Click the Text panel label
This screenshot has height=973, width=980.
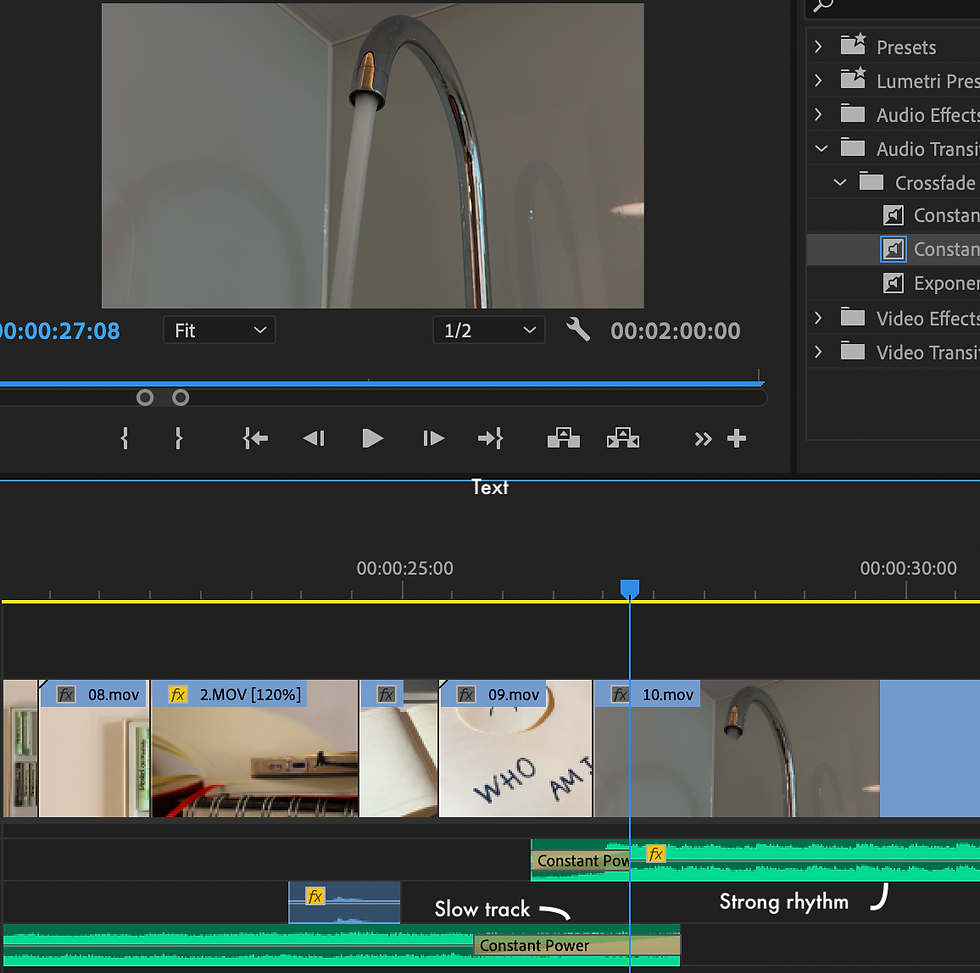coord(490,487)
